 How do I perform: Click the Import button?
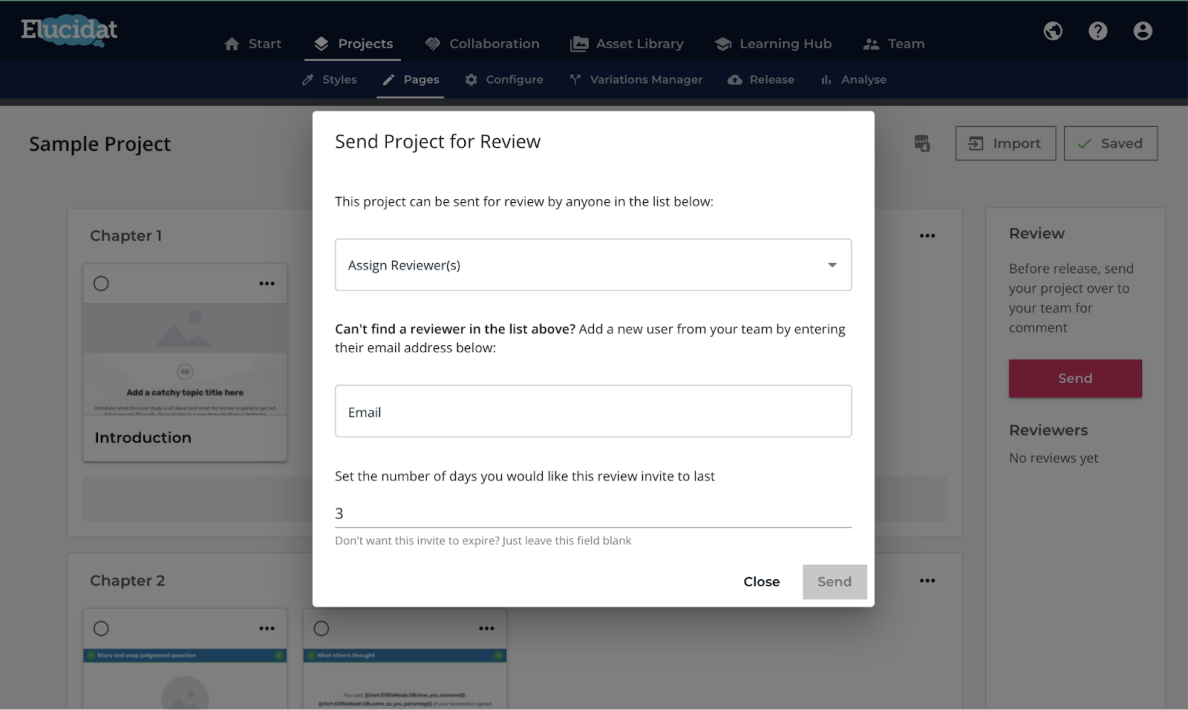pyautogui.click(x=1005, y=143)
